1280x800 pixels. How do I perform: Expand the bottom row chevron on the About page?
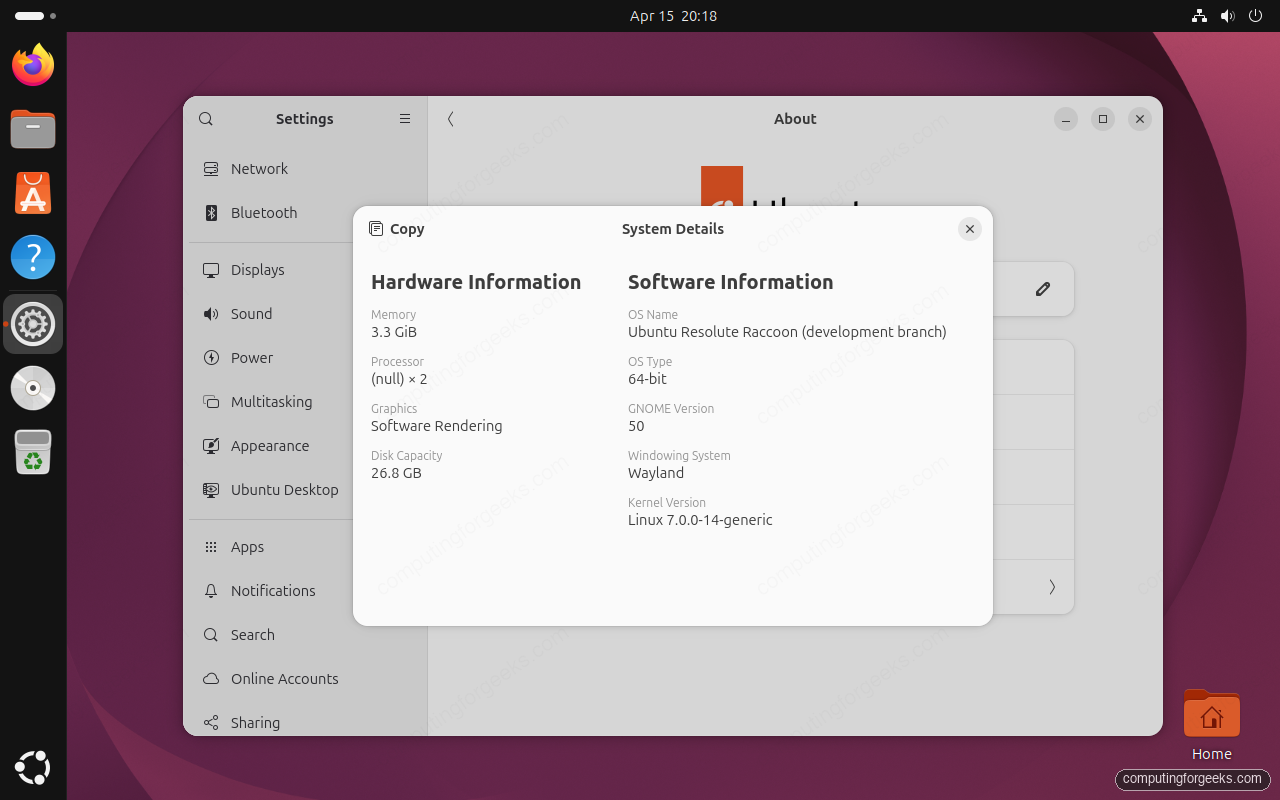point(1051,587)
